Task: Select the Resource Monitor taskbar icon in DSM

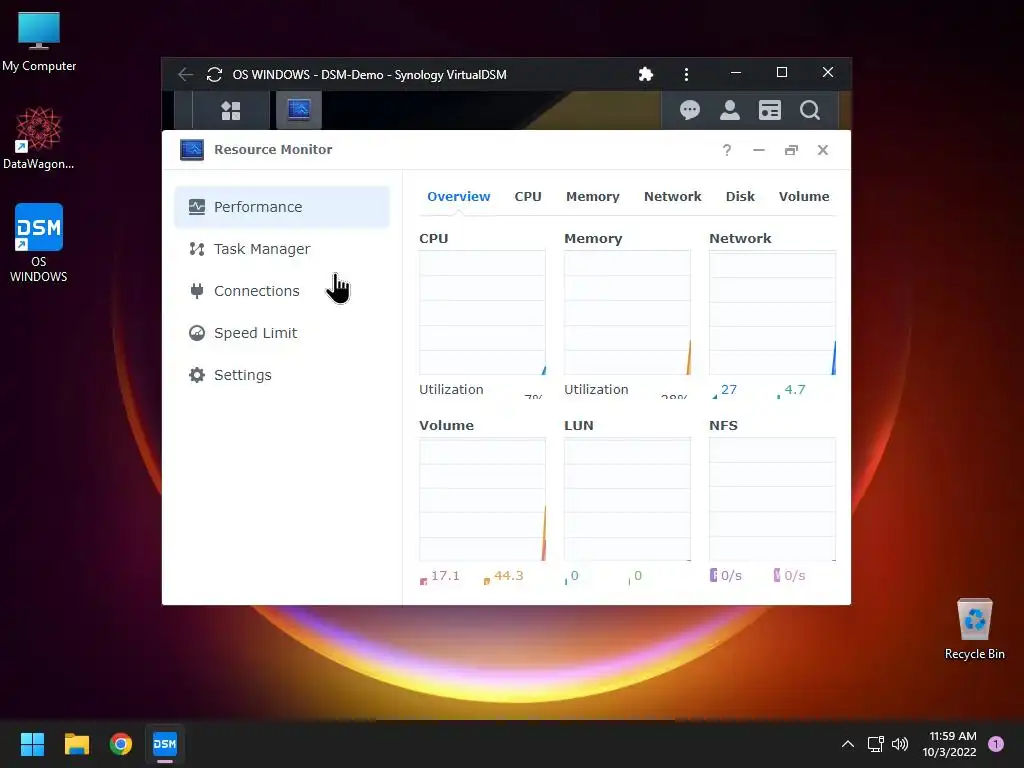Action: (x=299, y=110)
